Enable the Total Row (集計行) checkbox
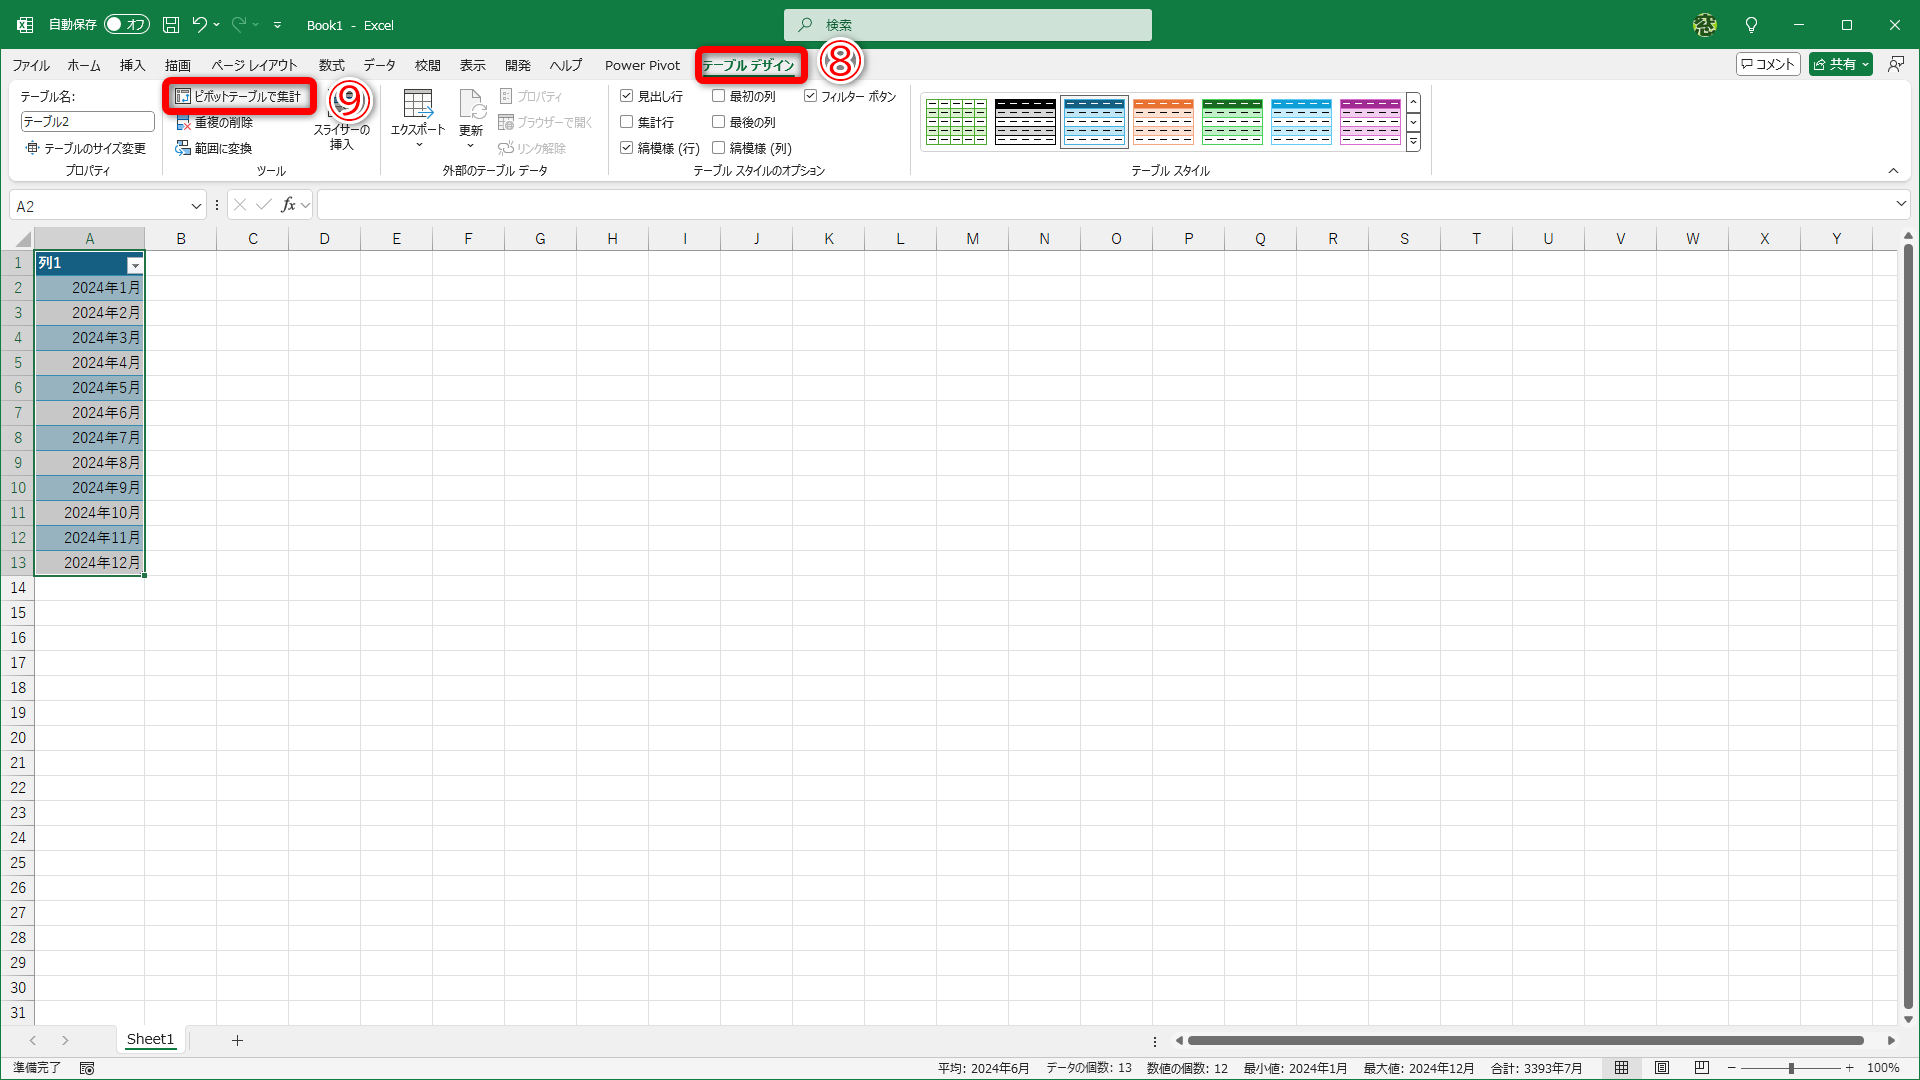1920x1080 pixels. (x=627, y=122)
